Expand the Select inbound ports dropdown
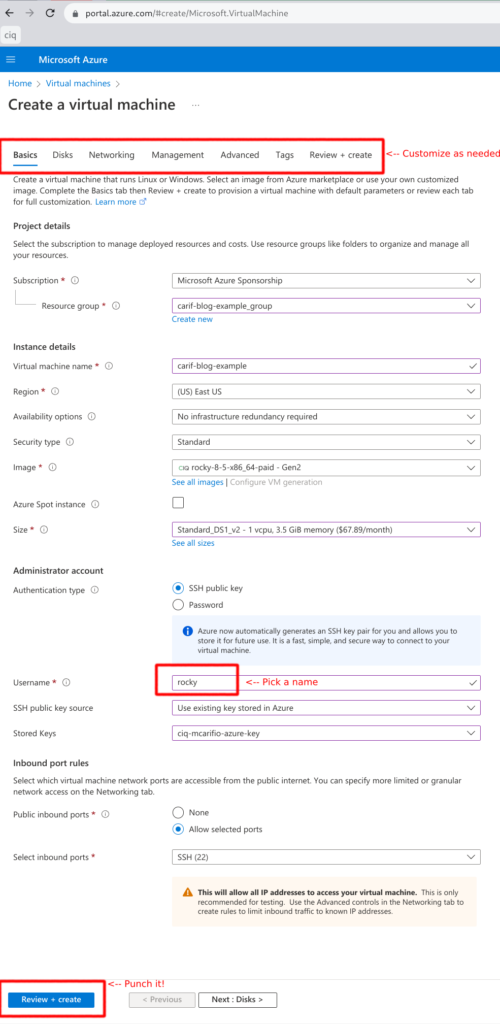This screenshot has height=1024, width=500. point(326,857)
